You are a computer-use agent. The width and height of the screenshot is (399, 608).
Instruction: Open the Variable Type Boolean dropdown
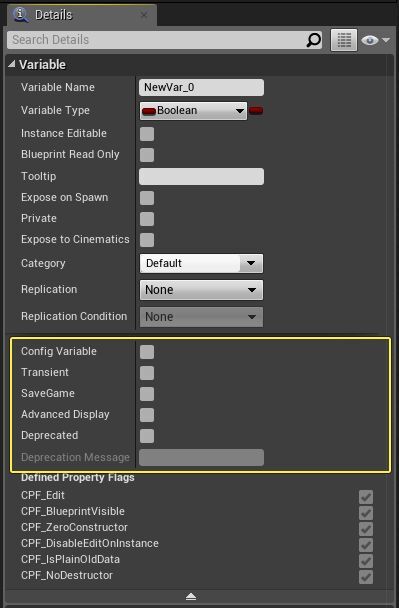[x=193, y=111]
